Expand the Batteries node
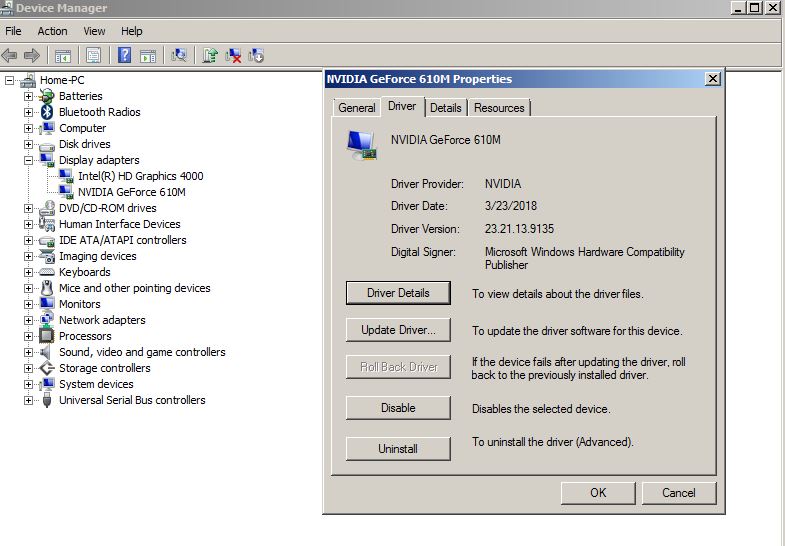 coord(28,97)
